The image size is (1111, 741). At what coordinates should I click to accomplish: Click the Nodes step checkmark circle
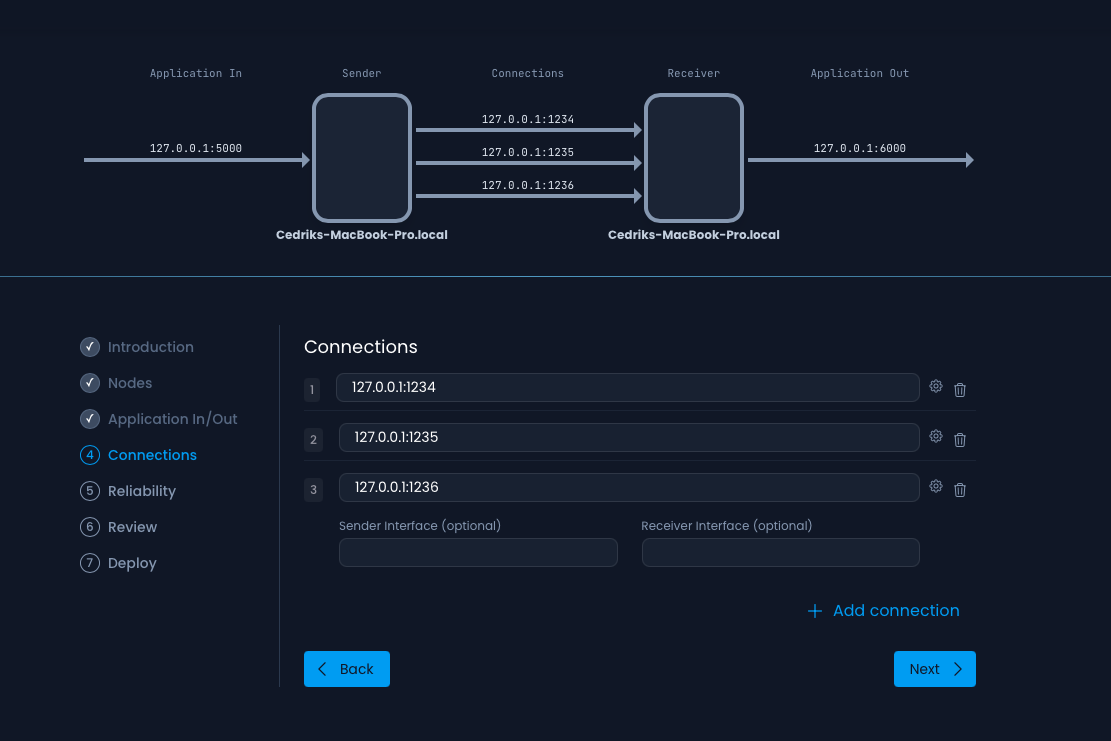pyautogui.click(x=90, y=383)
